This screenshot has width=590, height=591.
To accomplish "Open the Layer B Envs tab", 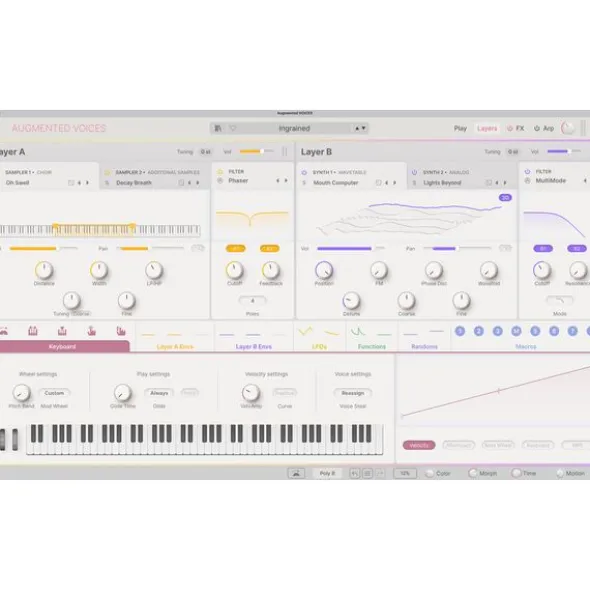I will [x=253, y=337].
